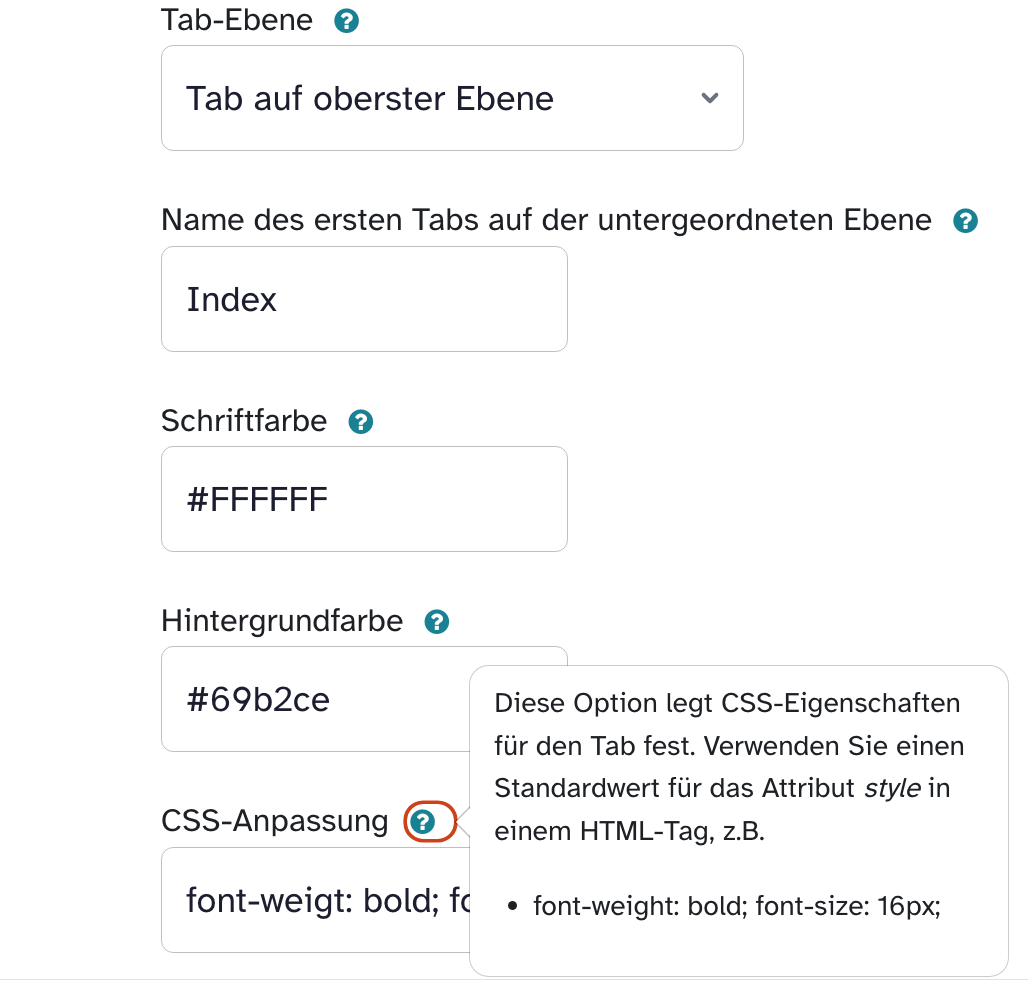Viewport: 1028px width, 983px height.
Task: Click the 'Hintergrundfarbe' label
Action: point(282,621)
